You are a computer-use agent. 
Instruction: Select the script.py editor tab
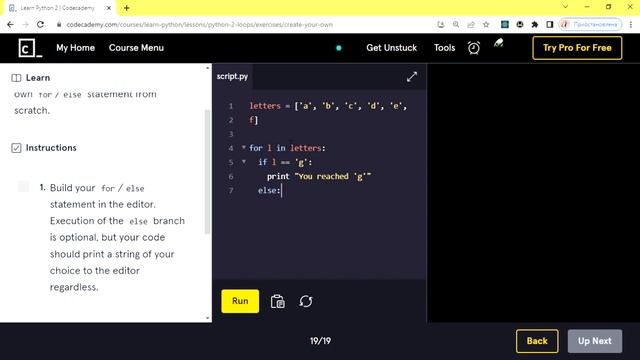(x=232, y=77)
